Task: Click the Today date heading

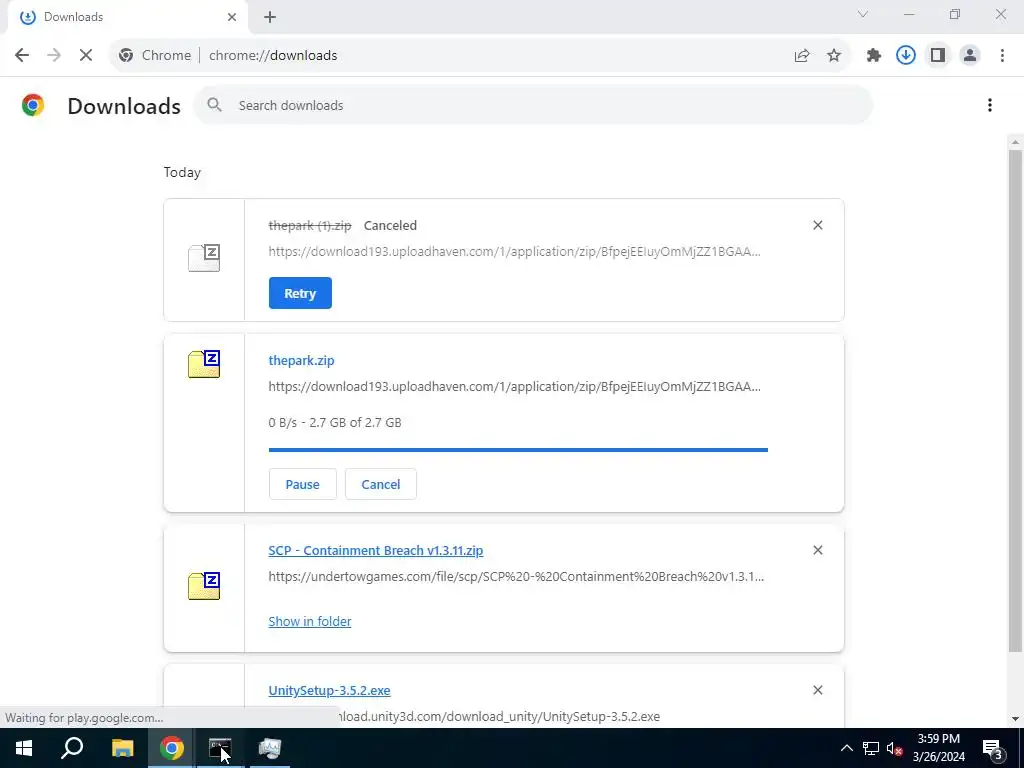Action: click(182, 172)
